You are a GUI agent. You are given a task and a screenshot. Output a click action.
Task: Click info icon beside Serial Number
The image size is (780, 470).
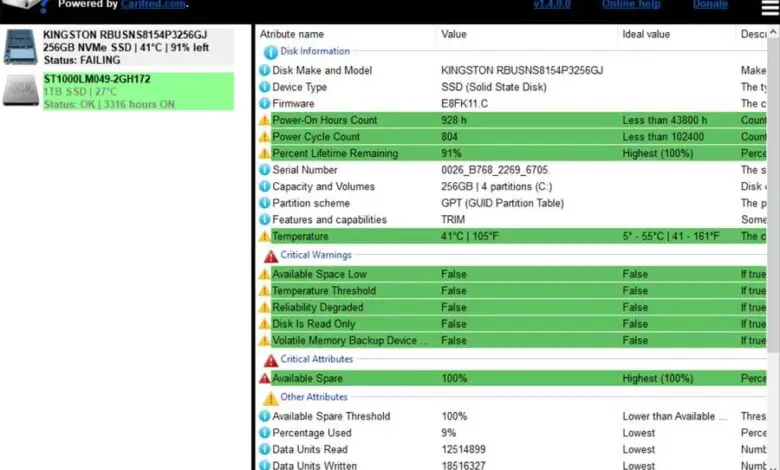click(x=264, y=170)
